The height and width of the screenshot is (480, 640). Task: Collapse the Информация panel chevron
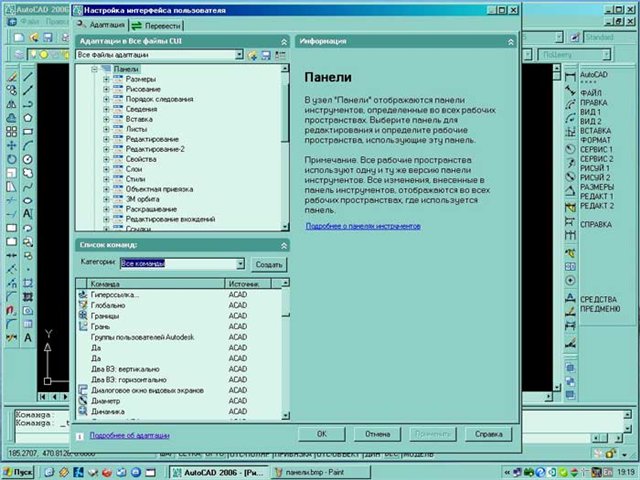point(511,41)
